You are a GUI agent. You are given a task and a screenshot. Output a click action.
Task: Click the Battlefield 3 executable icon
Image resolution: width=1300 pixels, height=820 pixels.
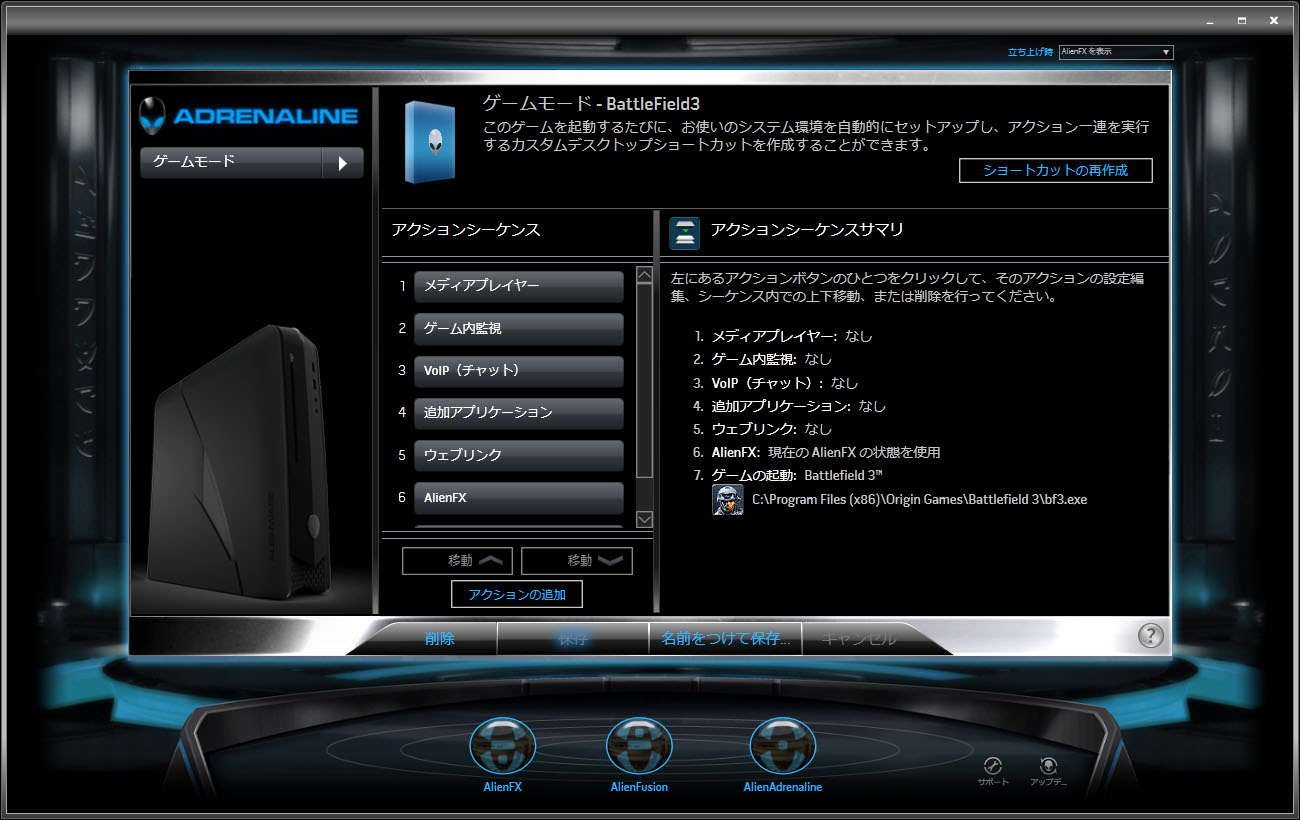[x=727, y=499]
